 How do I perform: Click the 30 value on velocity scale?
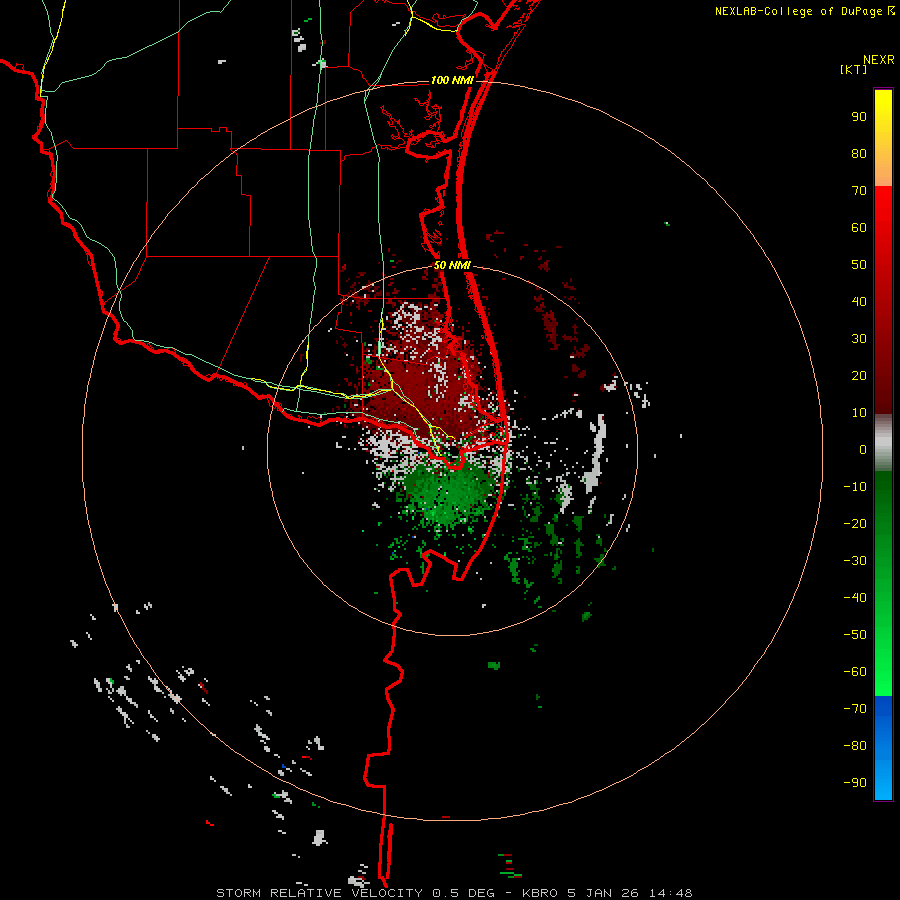859,339
